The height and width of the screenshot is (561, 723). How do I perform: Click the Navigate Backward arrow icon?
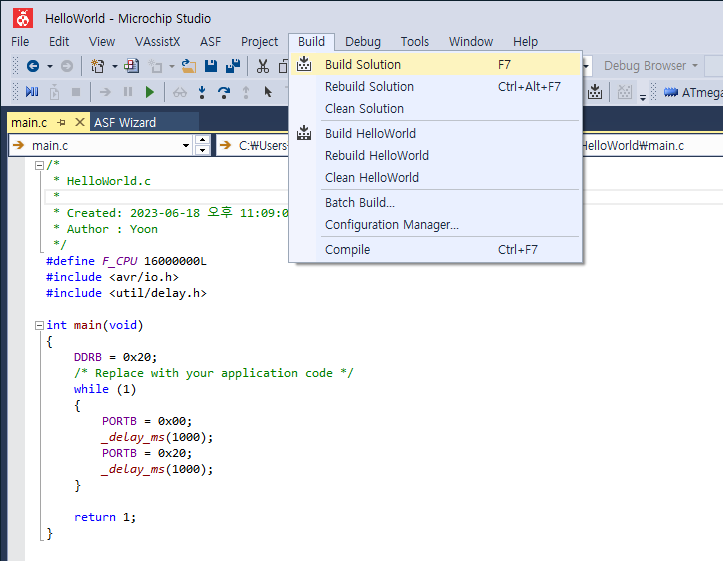[x=33, y=66]
